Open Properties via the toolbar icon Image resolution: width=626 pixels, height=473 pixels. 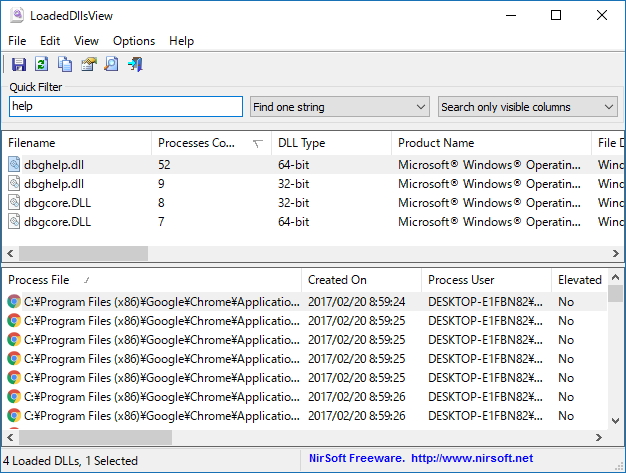88,65
